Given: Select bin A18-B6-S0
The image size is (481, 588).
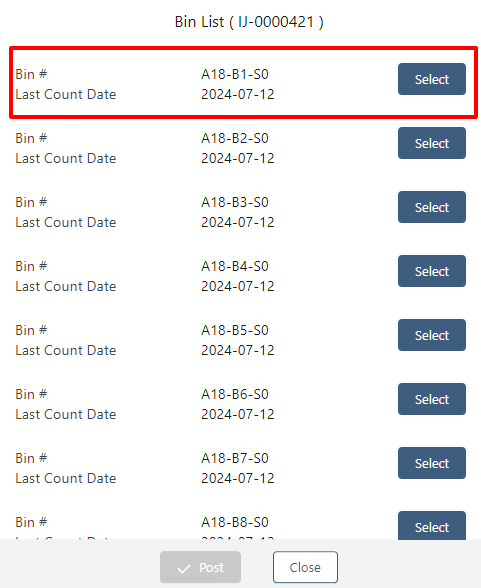Looking at the screenshot, I should coord(432,399).
